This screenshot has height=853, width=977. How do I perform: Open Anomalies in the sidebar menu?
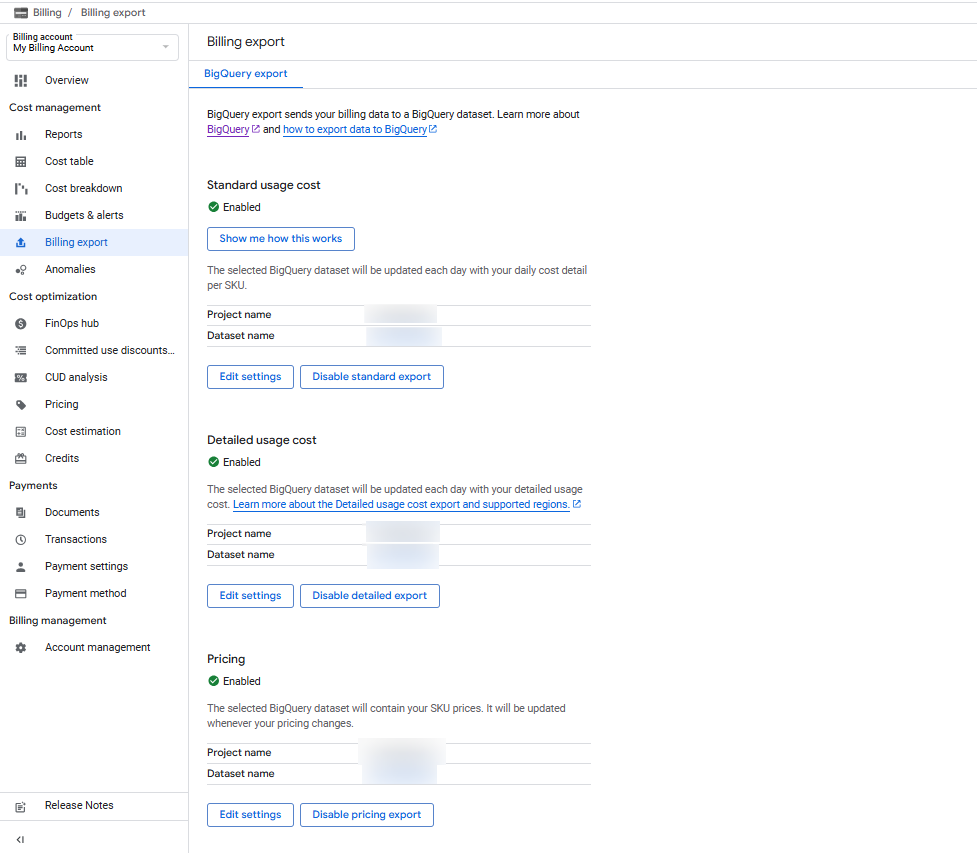[70, 269]
